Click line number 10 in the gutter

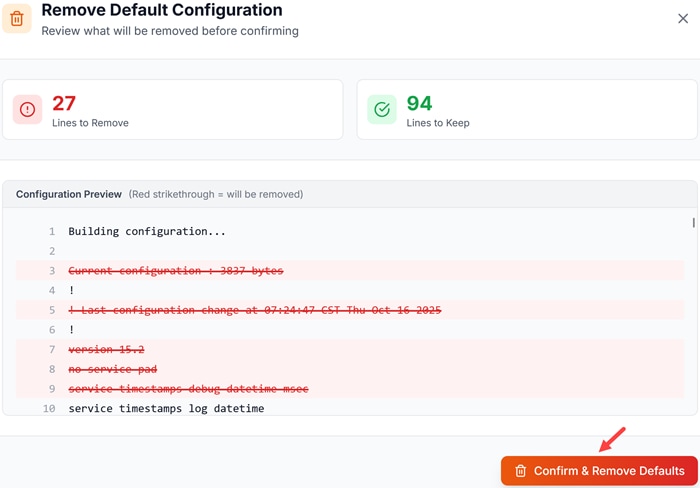click(x=48, y=409)
